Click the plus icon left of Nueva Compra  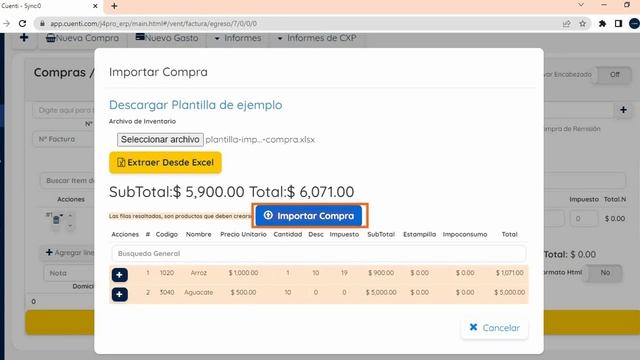24,38
